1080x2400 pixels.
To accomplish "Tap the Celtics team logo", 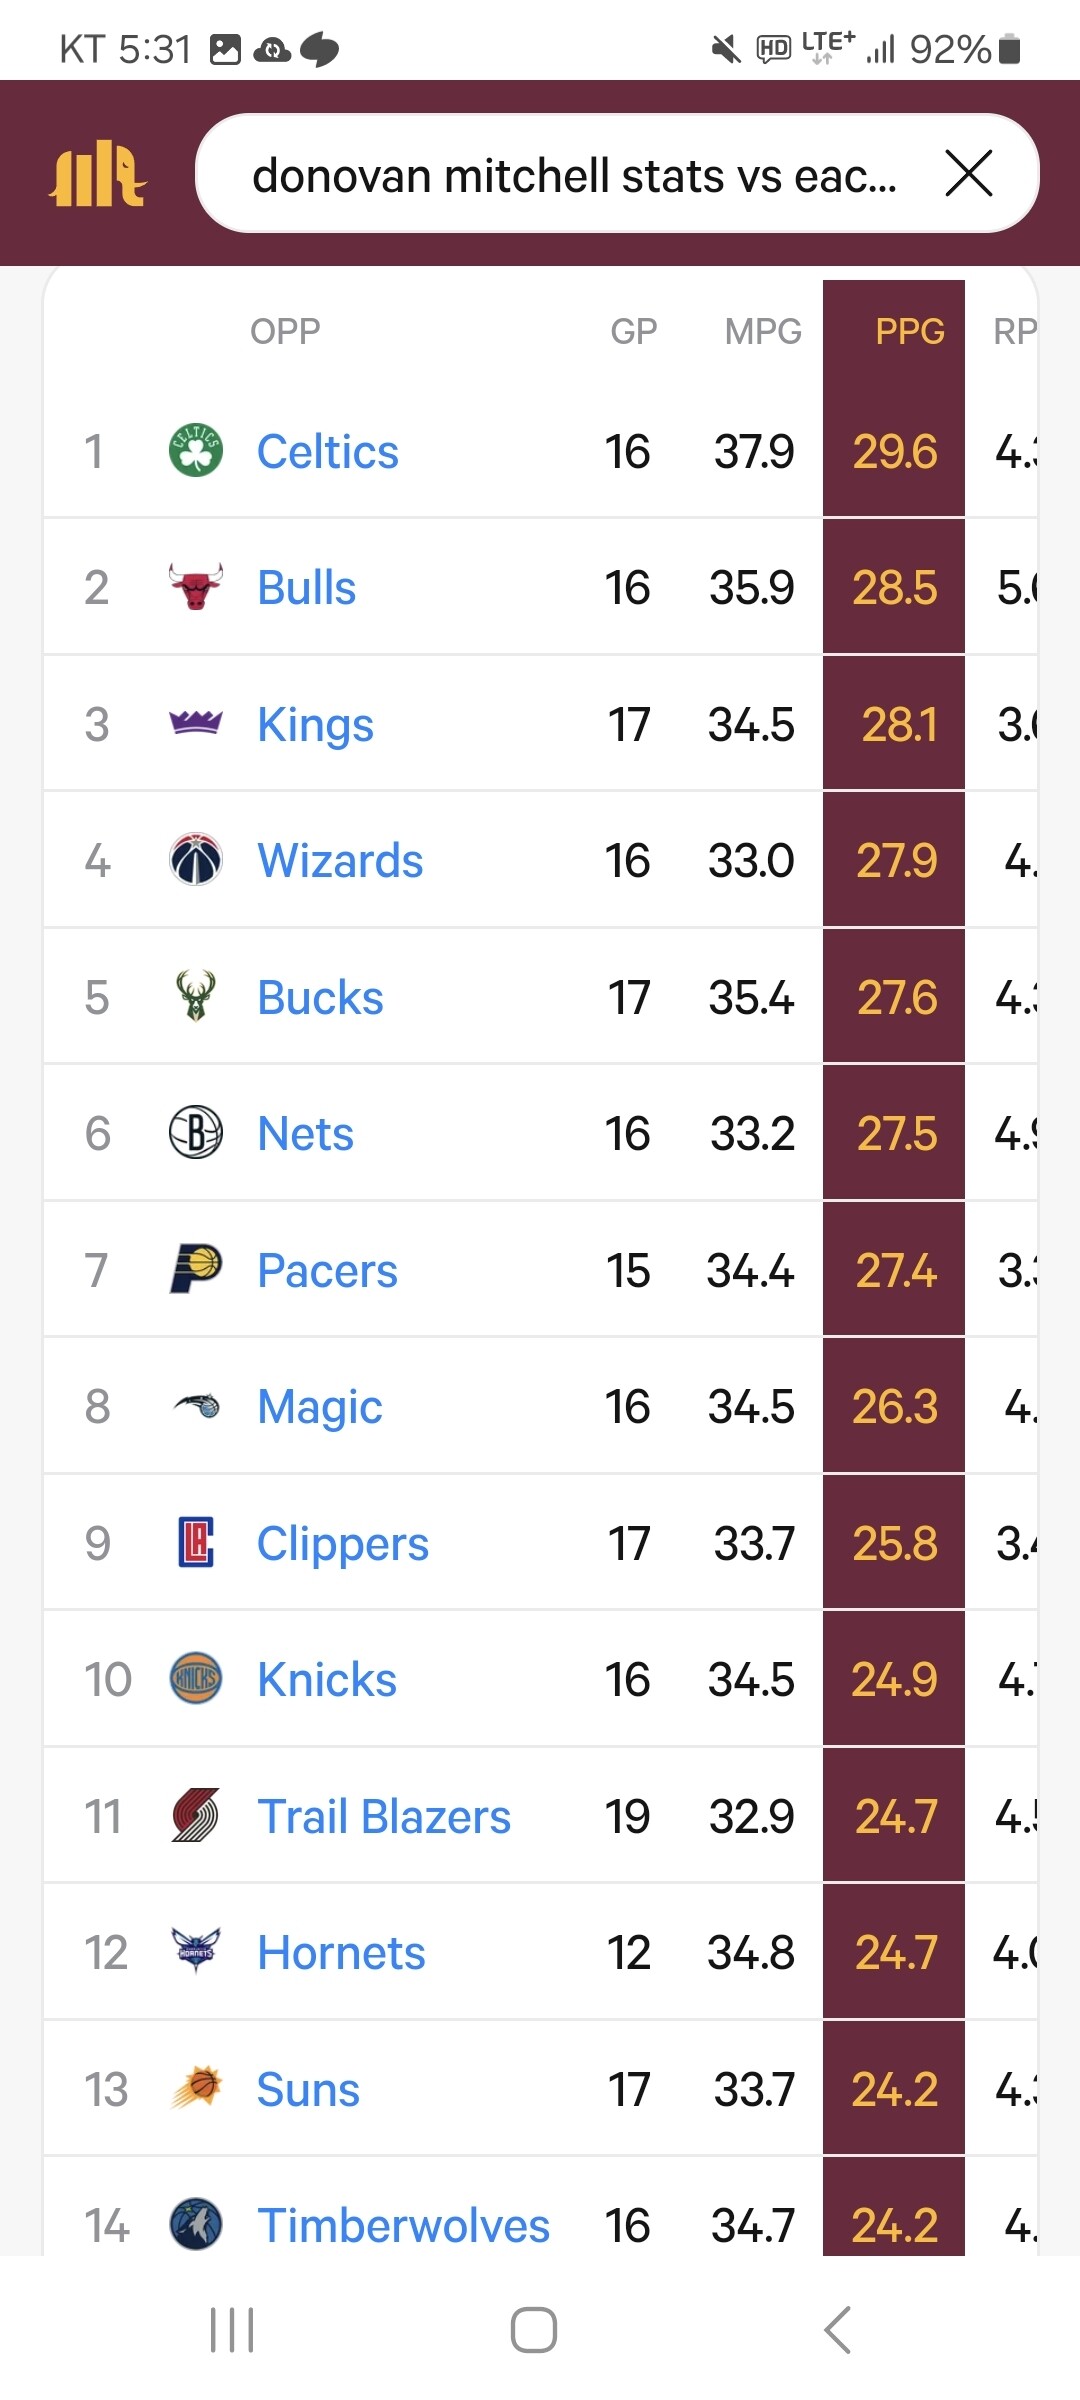I will coord(196,451).
